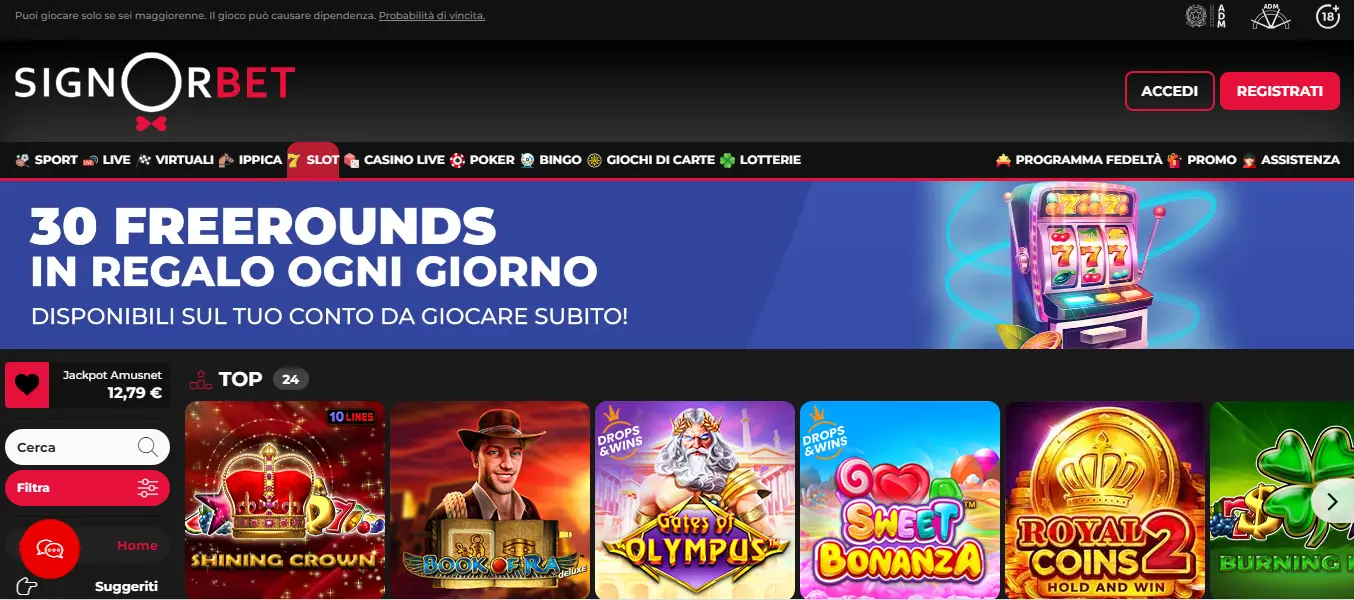The width and height of the screenshot is (1354, 600).
Task: Open the SLOT tab
Action: [313, 160]
